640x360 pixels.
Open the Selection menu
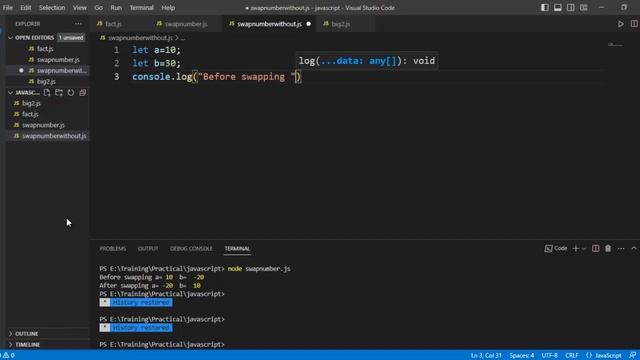click(52, 8)
